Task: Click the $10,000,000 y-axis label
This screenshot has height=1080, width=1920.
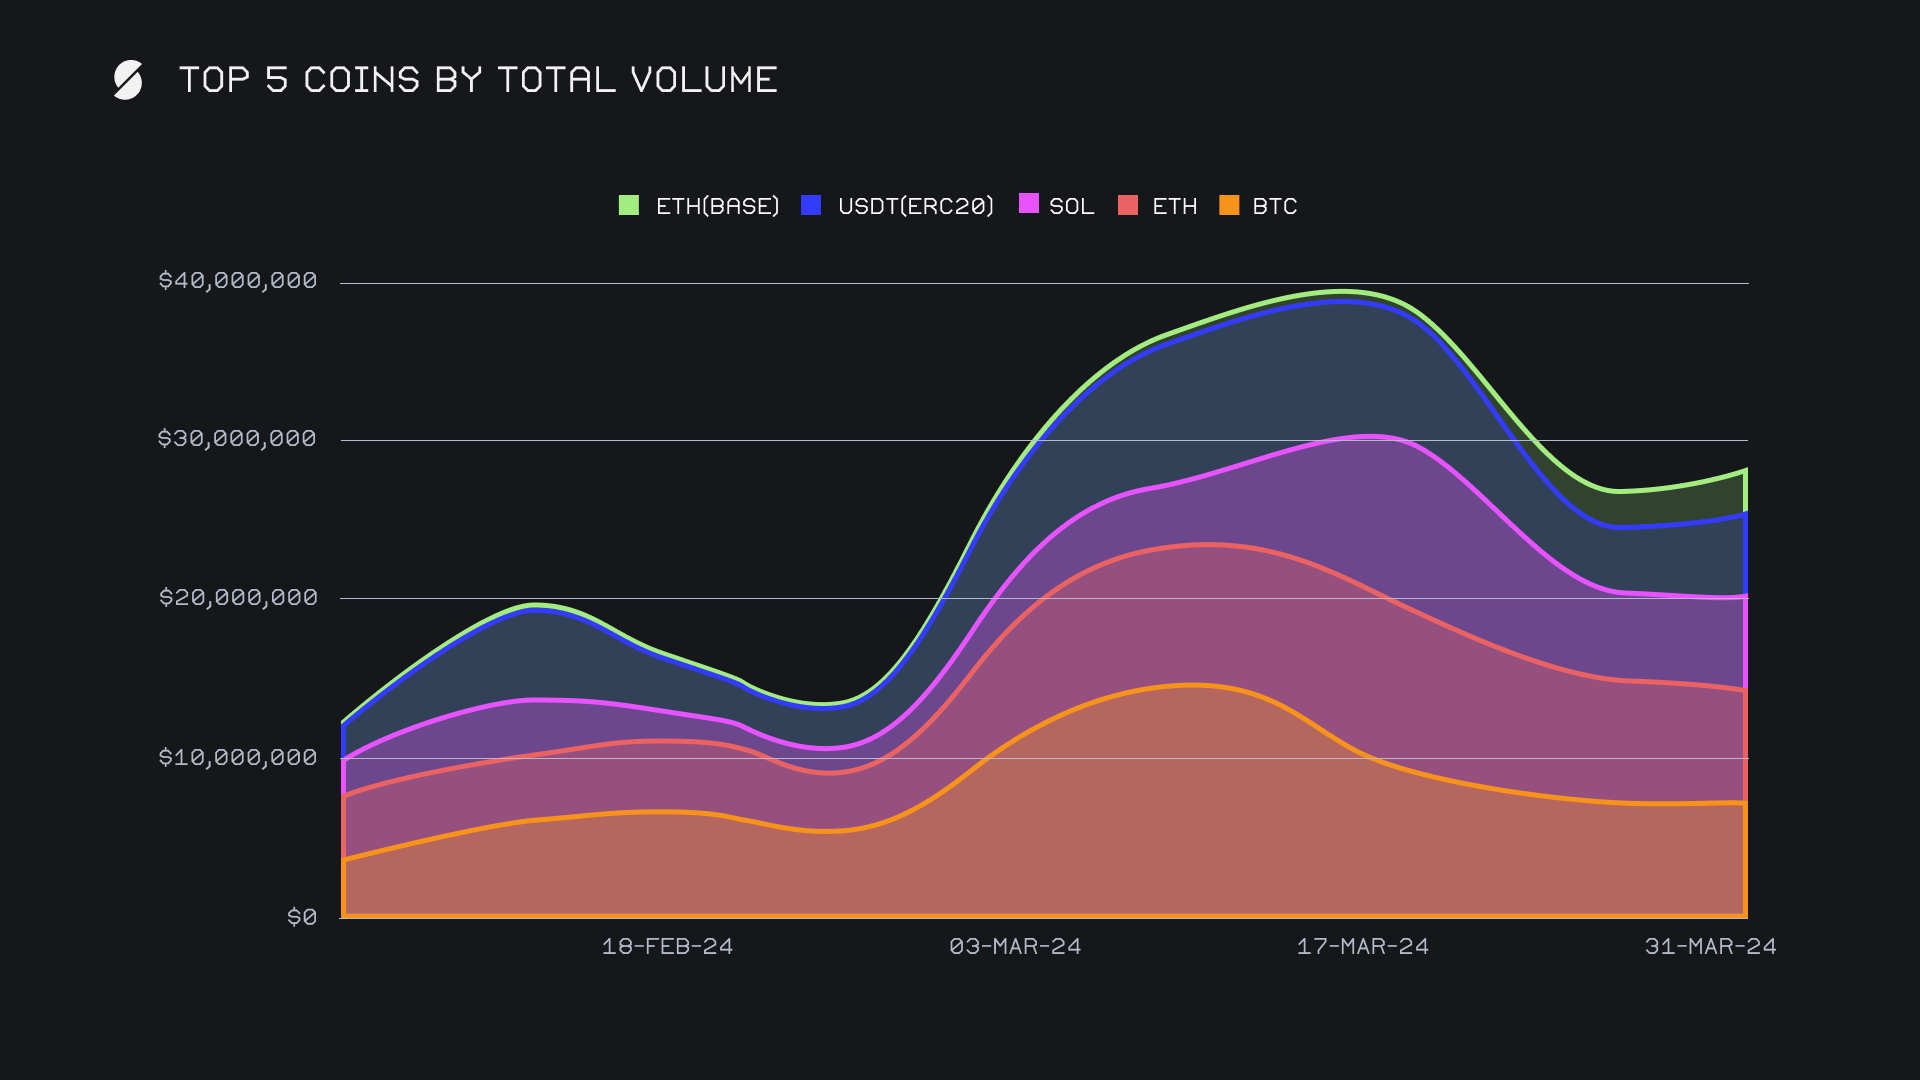Action: (x=237, y=757)
